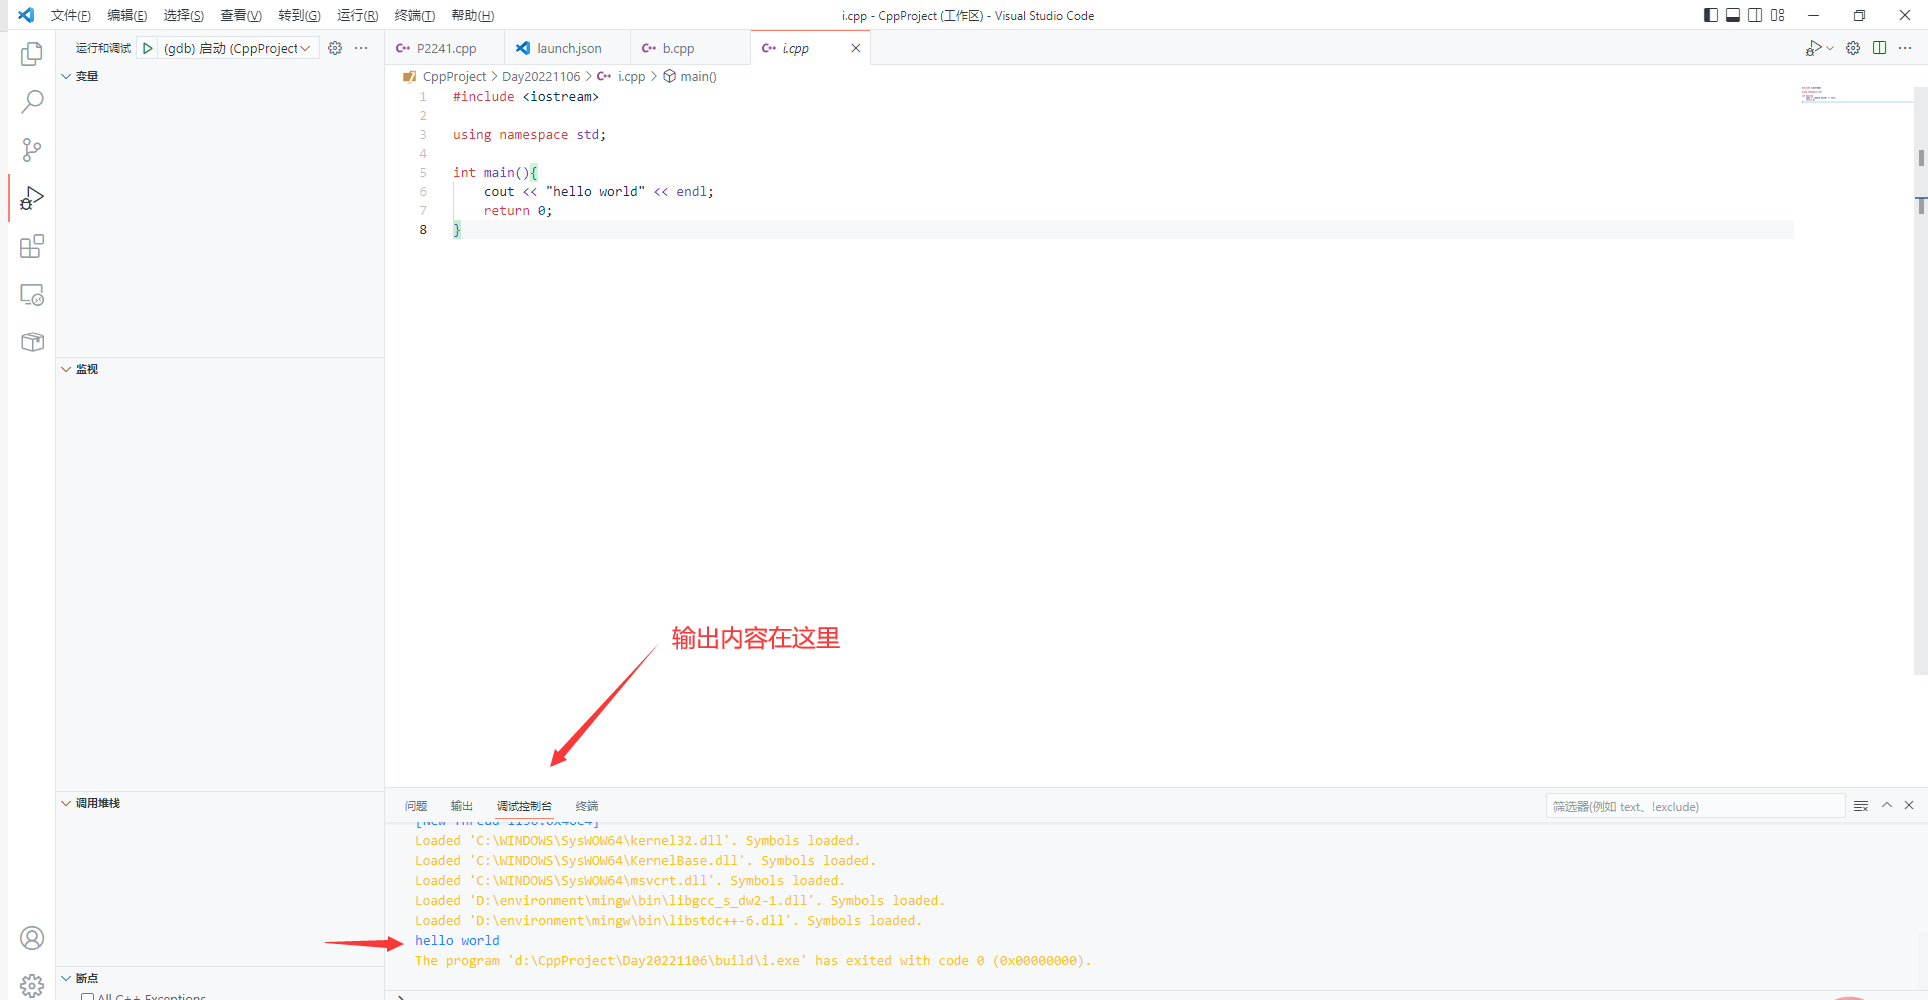The height and width of the screenshot is (1000, 1928).
Task: Toggle secondary side bar visibility
Action: pyautogui.click(x=1755, y=15)
